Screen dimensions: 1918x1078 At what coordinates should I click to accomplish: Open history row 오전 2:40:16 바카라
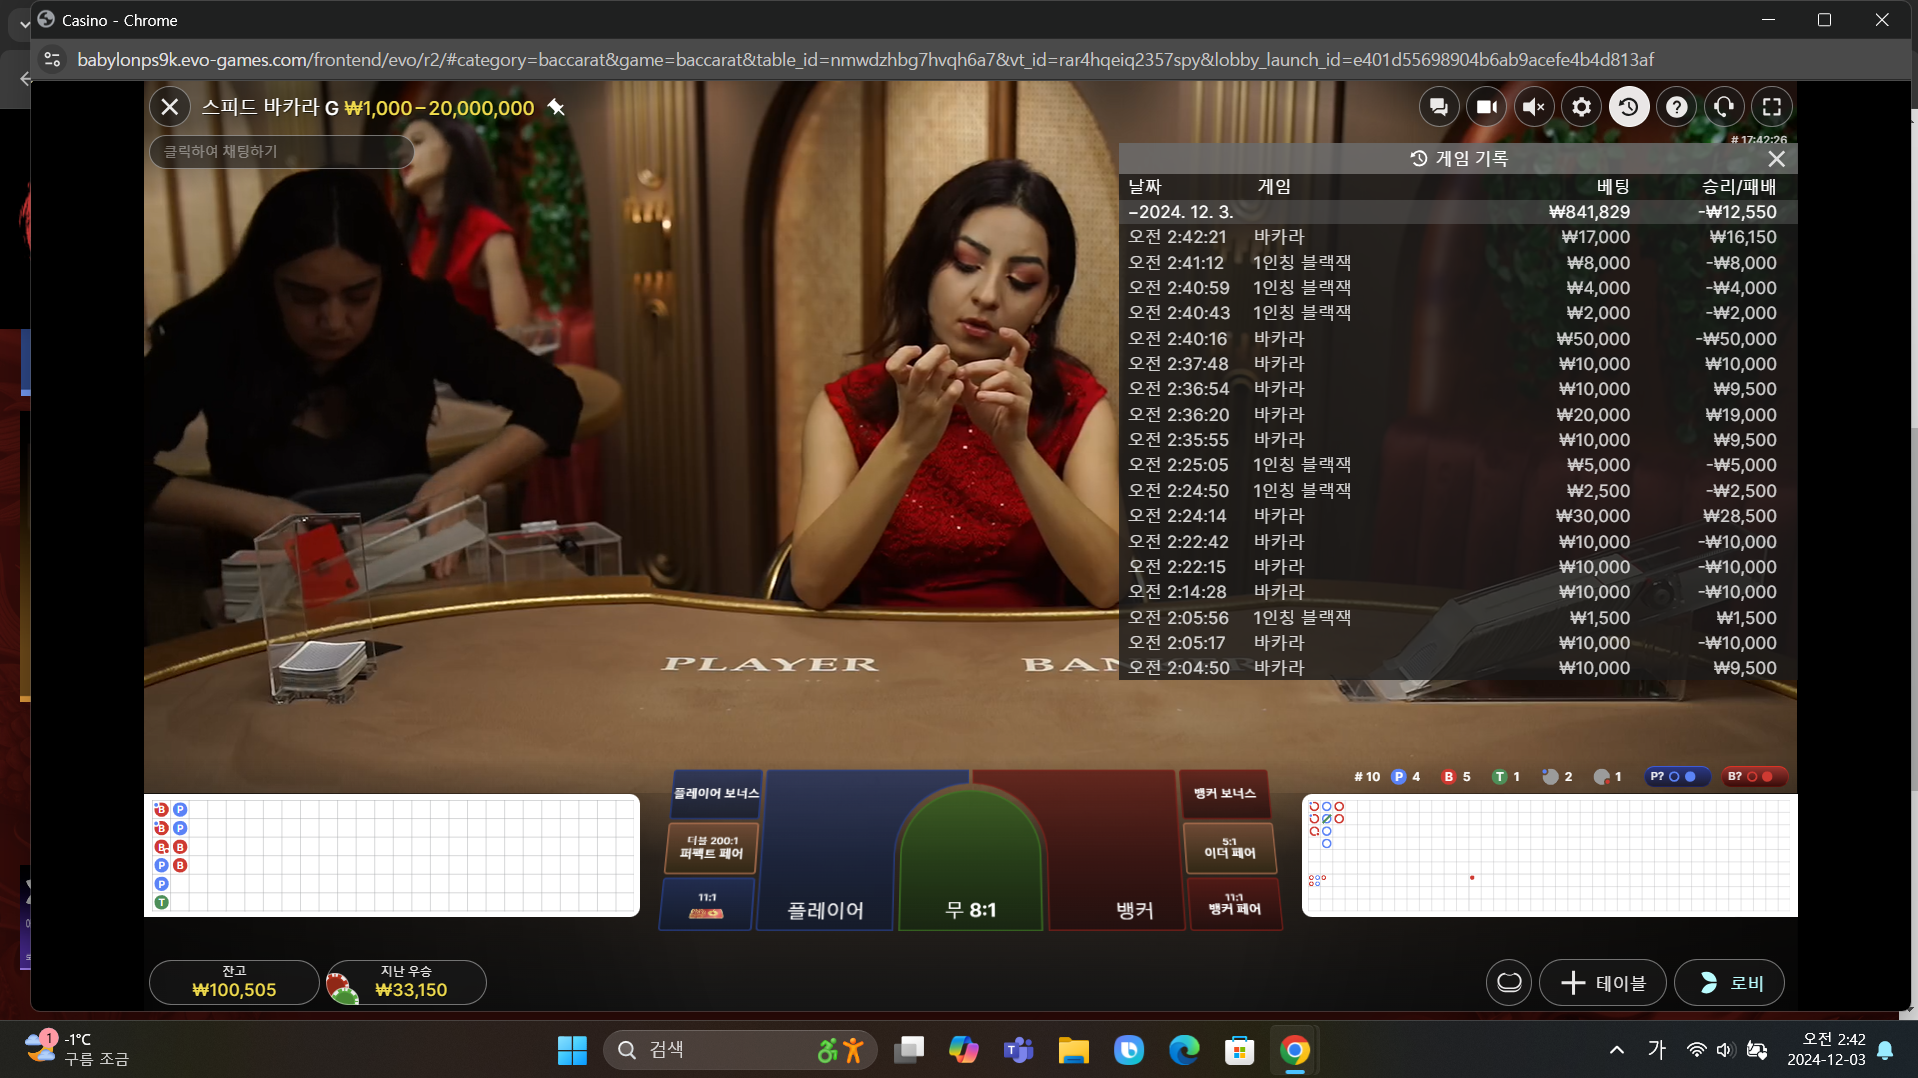1457,339
